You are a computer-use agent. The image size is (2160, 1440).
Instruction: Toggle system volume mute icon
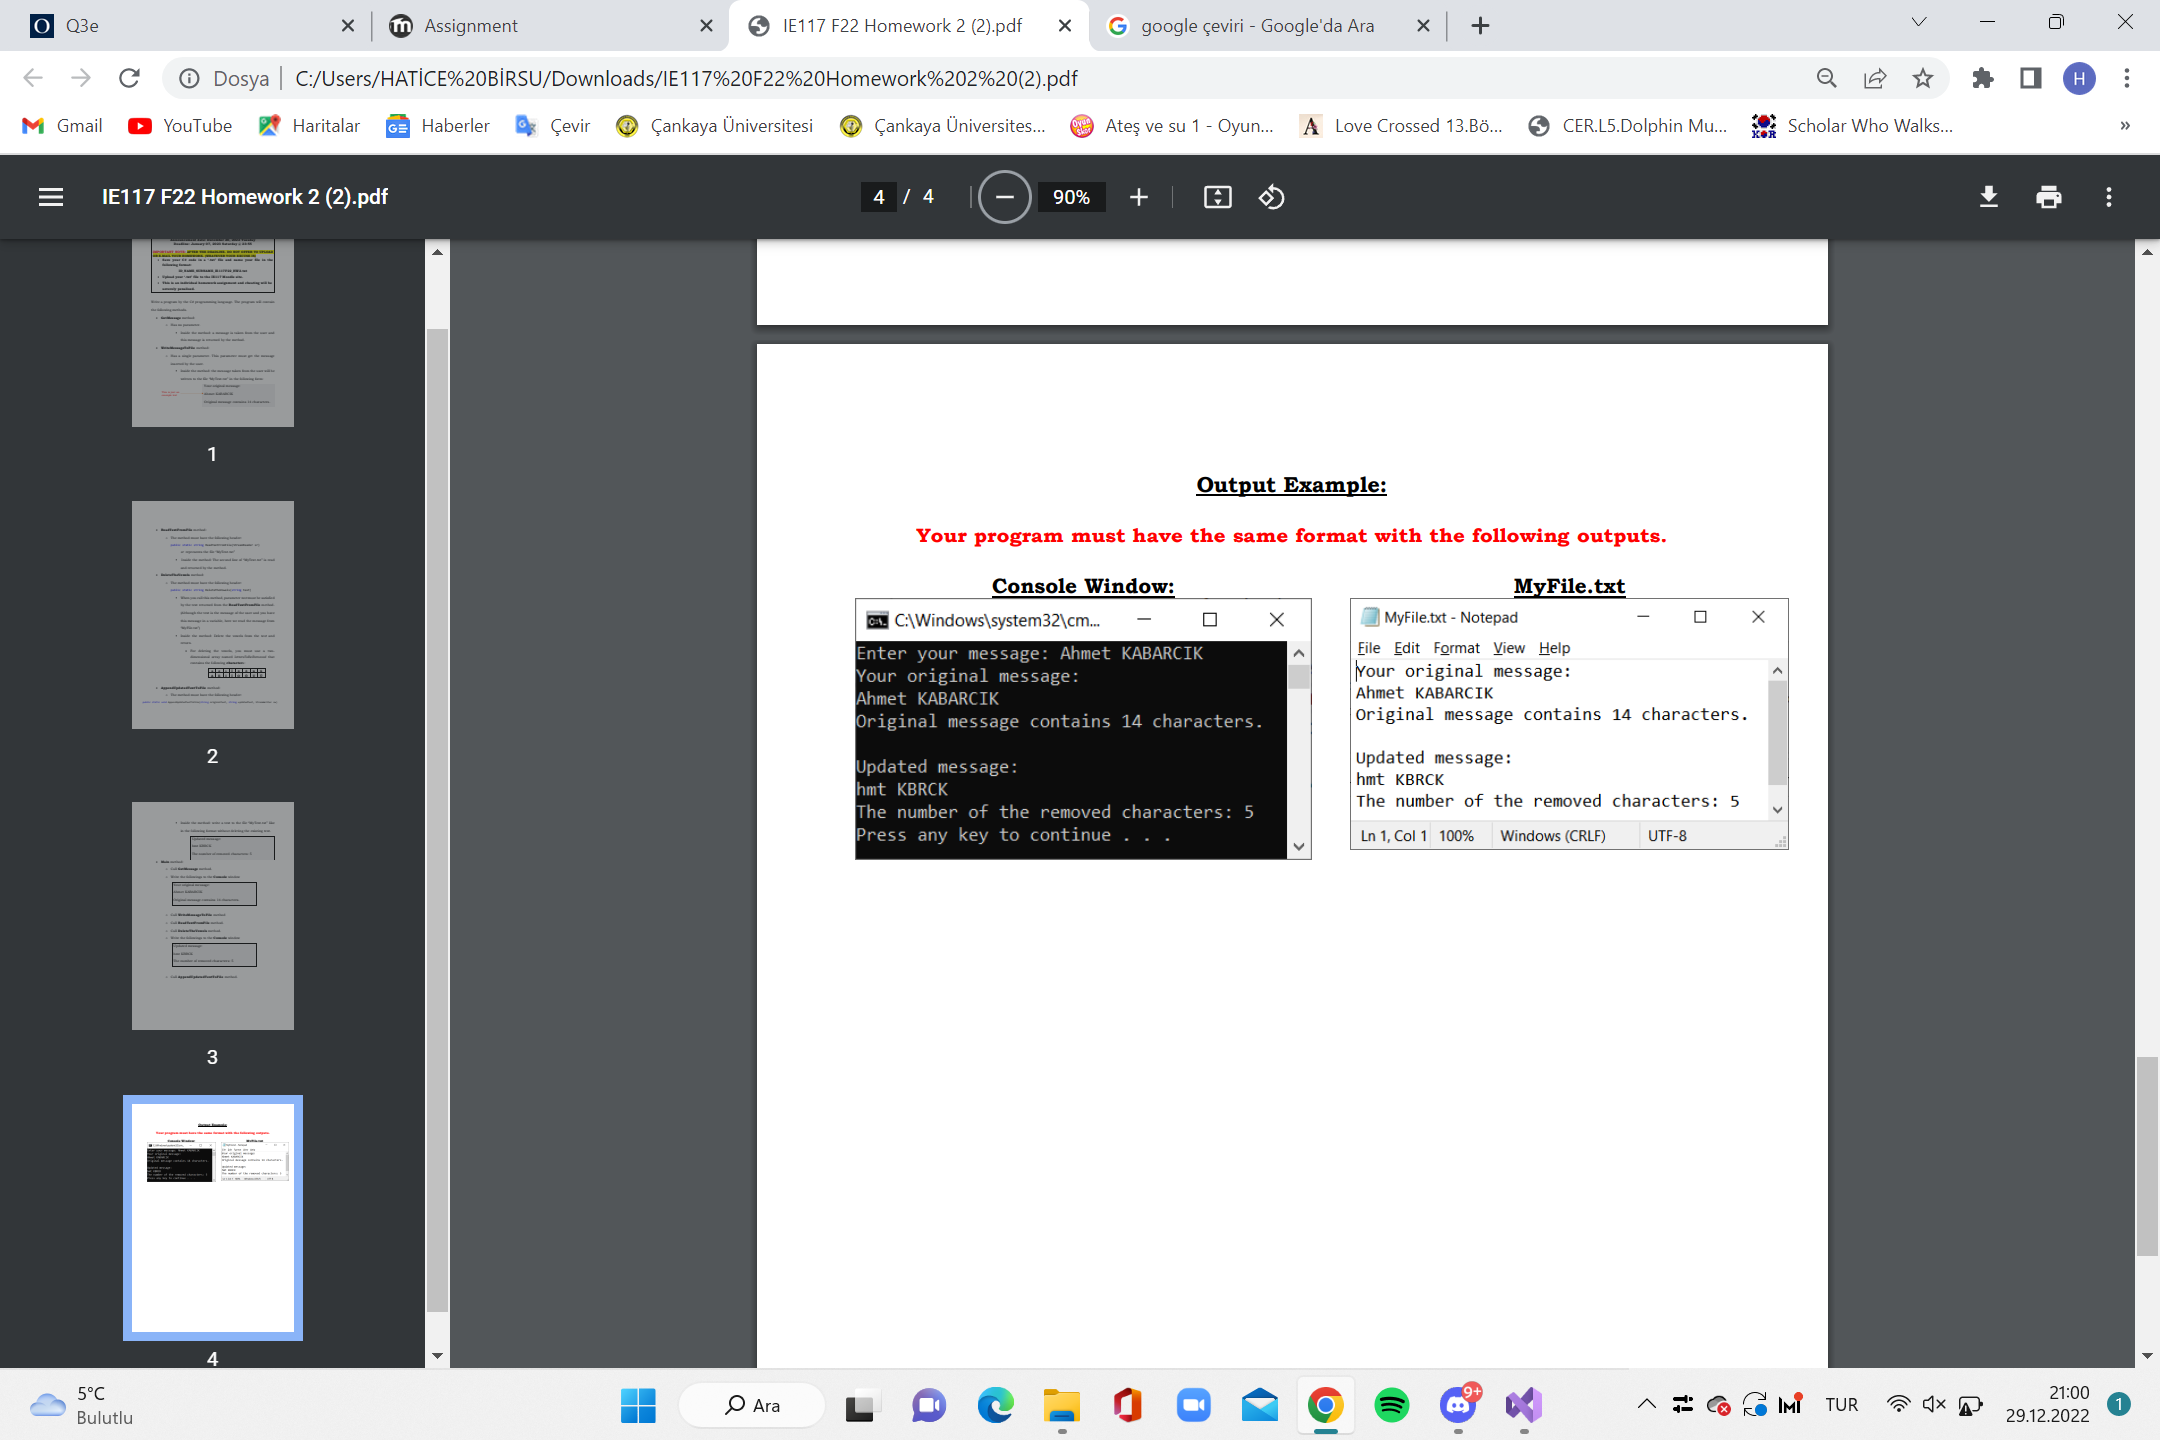(1933, 1404)
